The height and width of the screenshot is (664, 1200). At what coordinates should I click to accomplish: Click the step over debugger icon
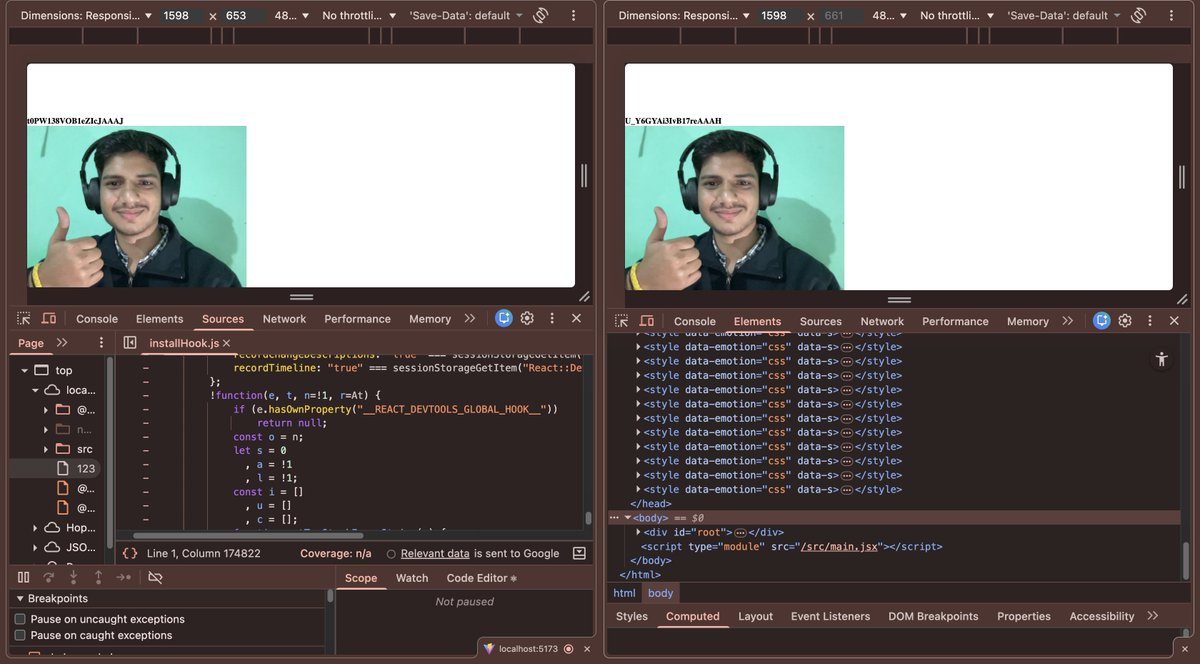48,578
